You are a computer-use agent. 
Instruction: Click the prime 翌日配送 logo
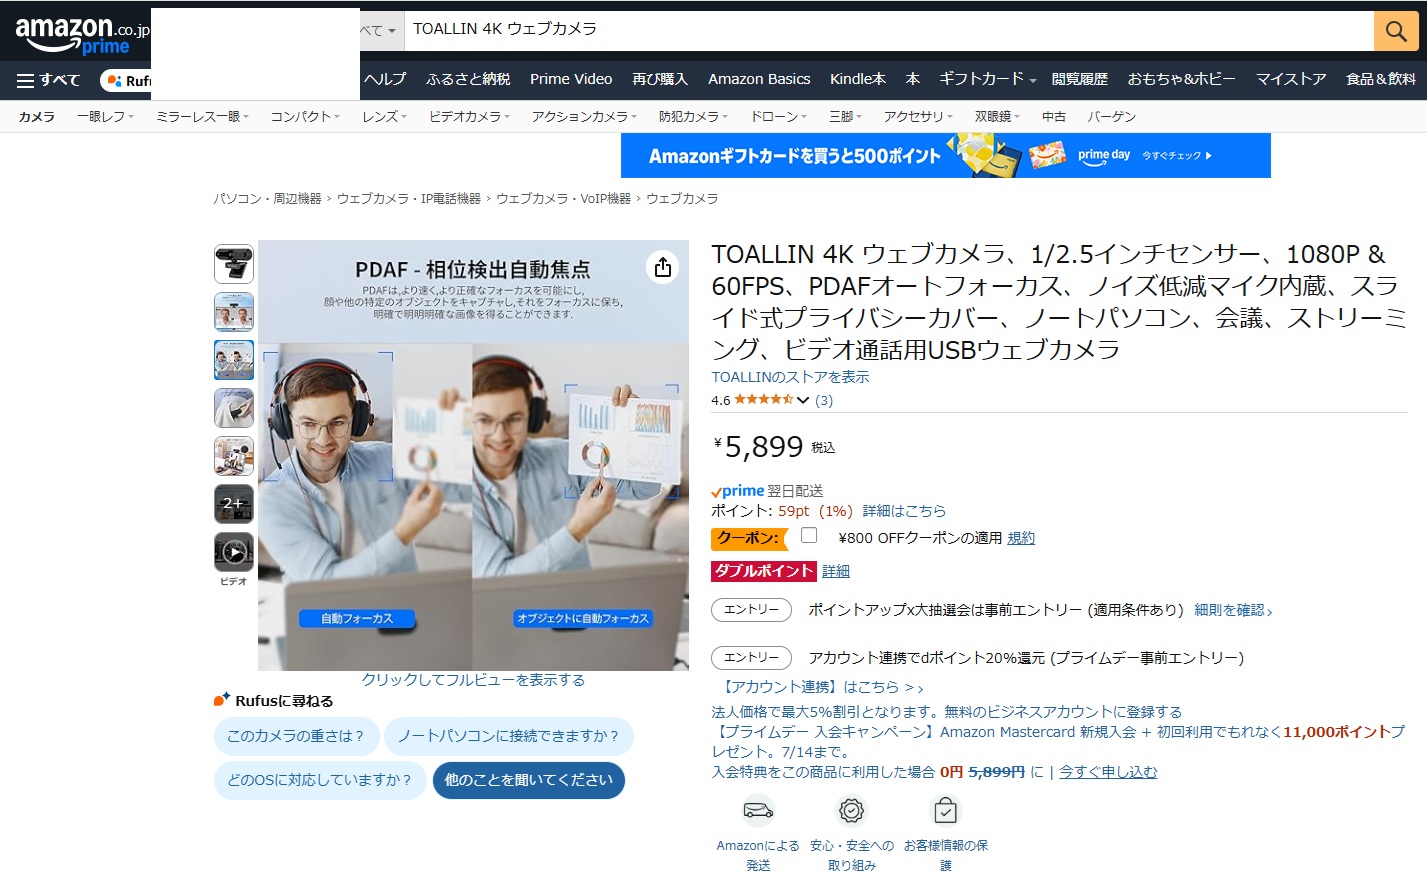[x=738, y=491]
